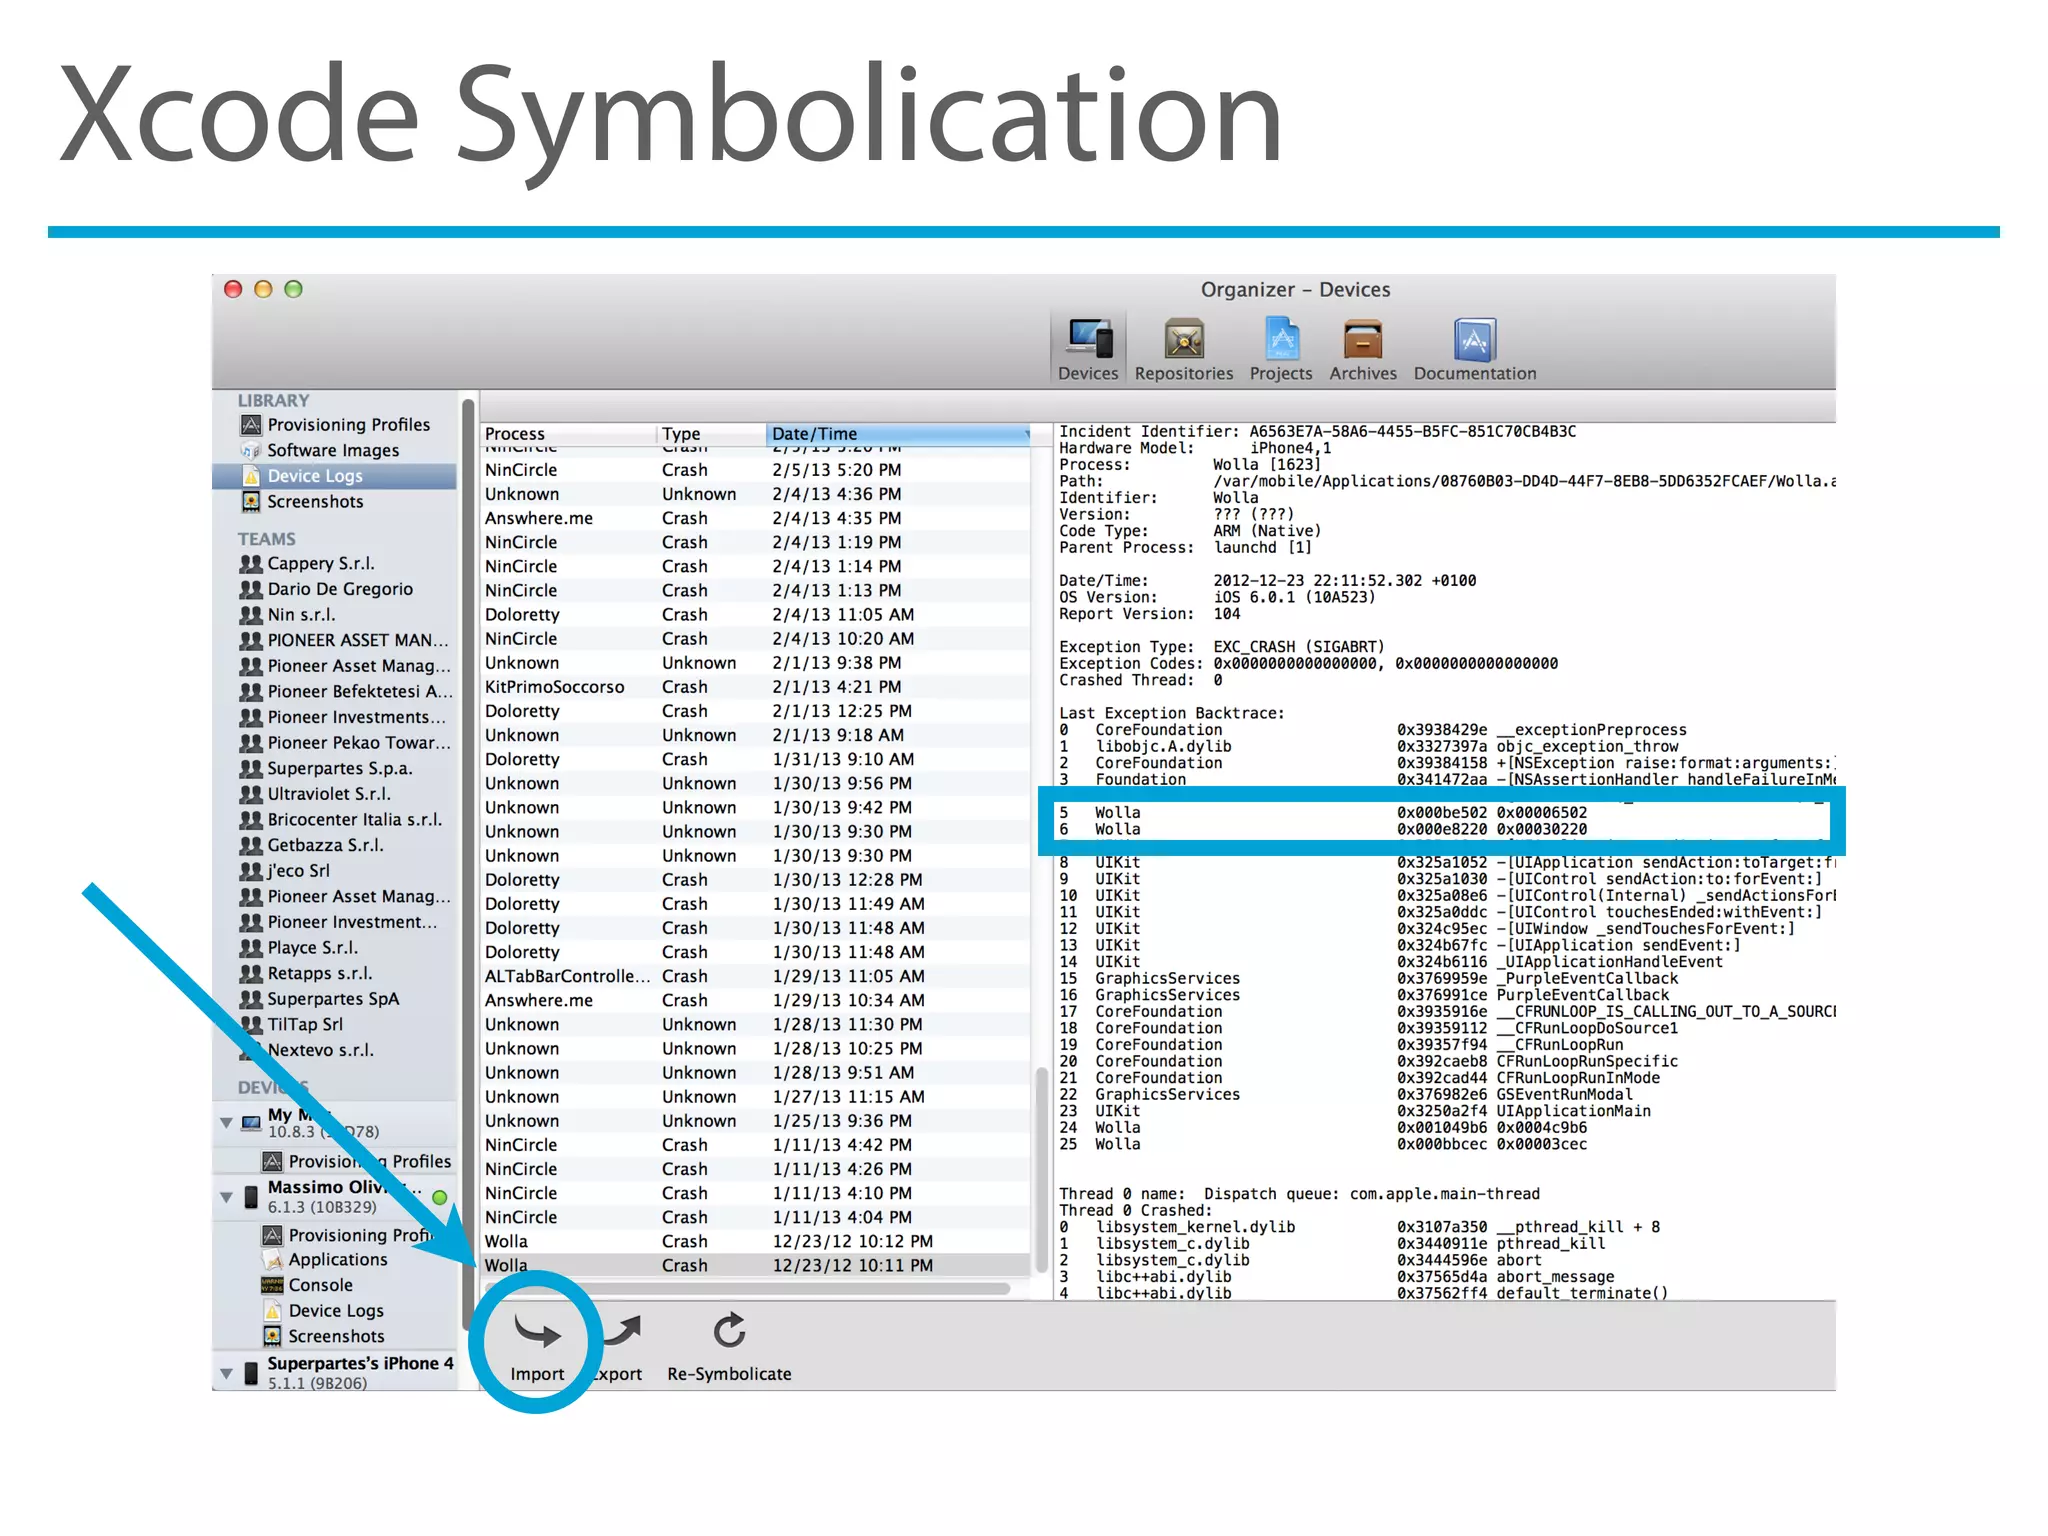The height and width of the screenshot is (1536, 2048).
Task: Select the ALTabBarControlle... crash row
Action: click(756, 977)
